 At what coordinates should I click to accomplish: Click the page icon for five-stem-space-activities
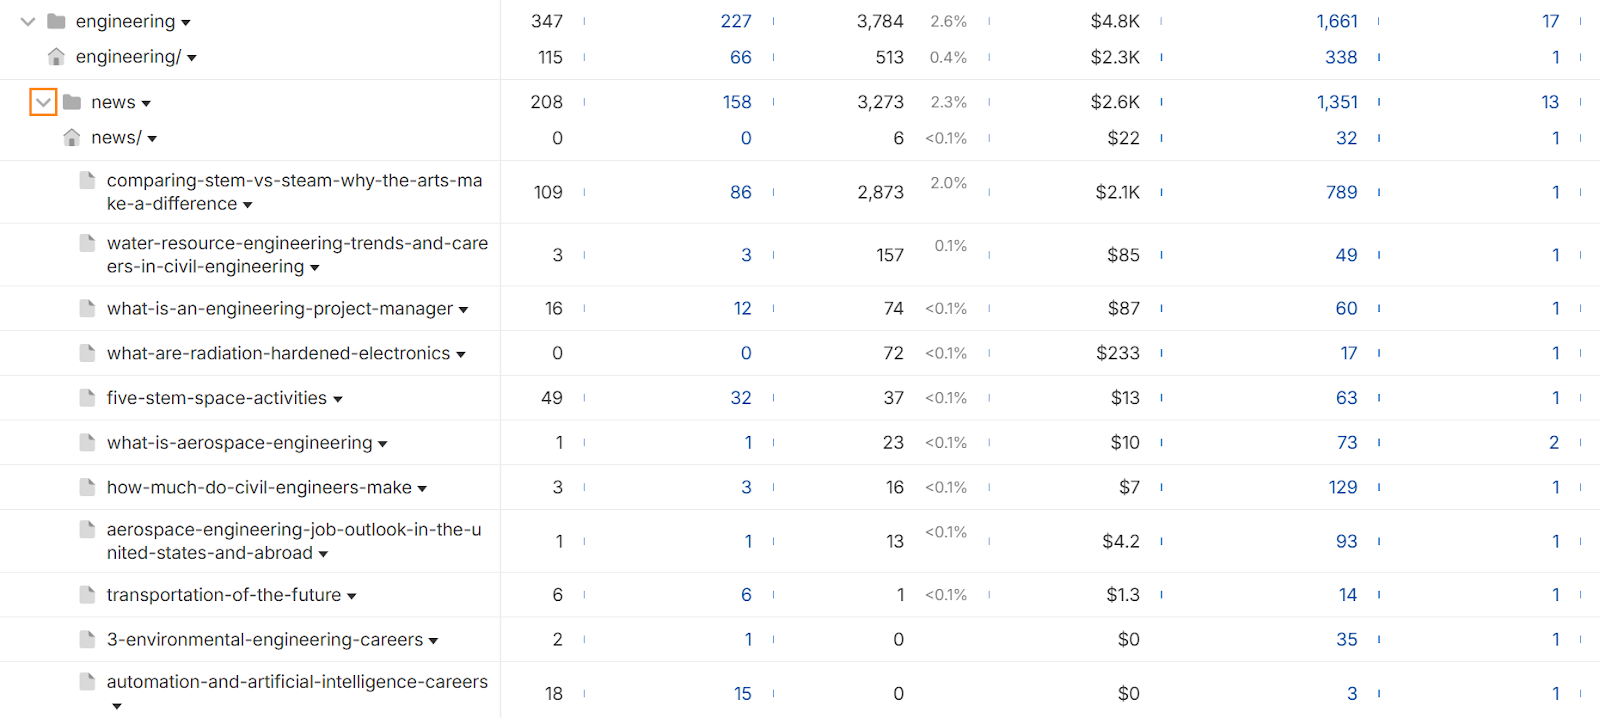[88, 397]
